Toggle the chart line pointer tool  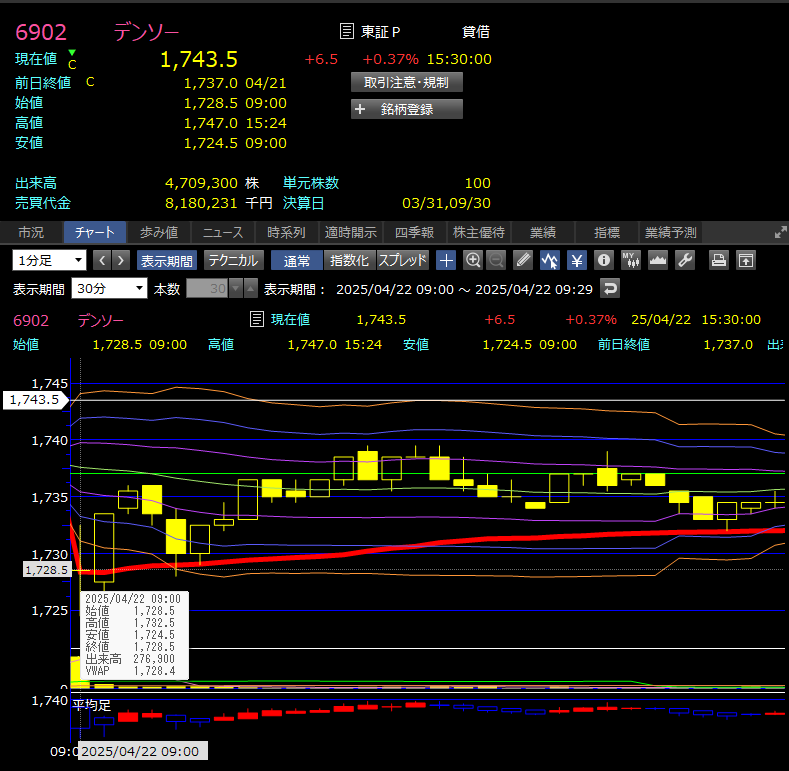point(550,260)
